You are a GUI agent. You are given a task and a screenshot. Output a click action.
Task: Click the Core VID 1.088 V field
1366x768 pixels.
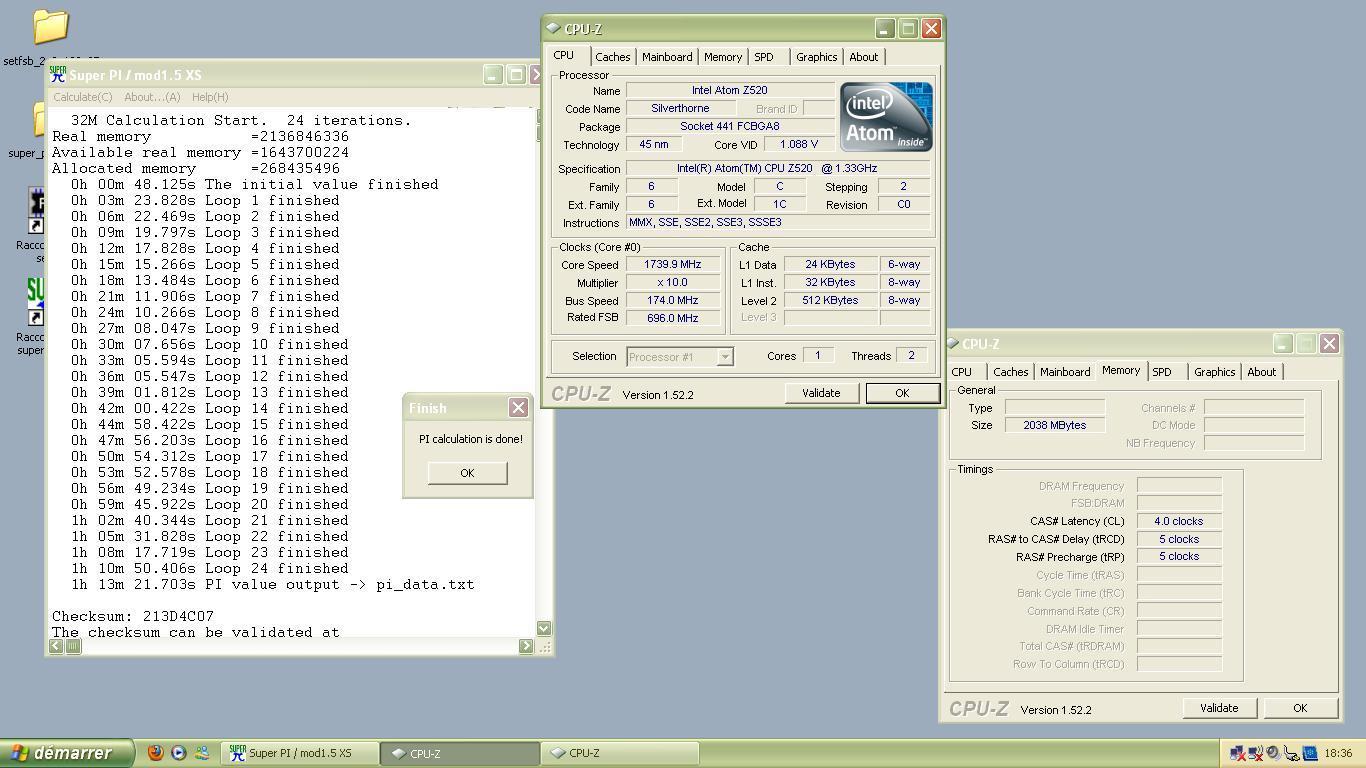pyautogui.click(x=799, y=144)
